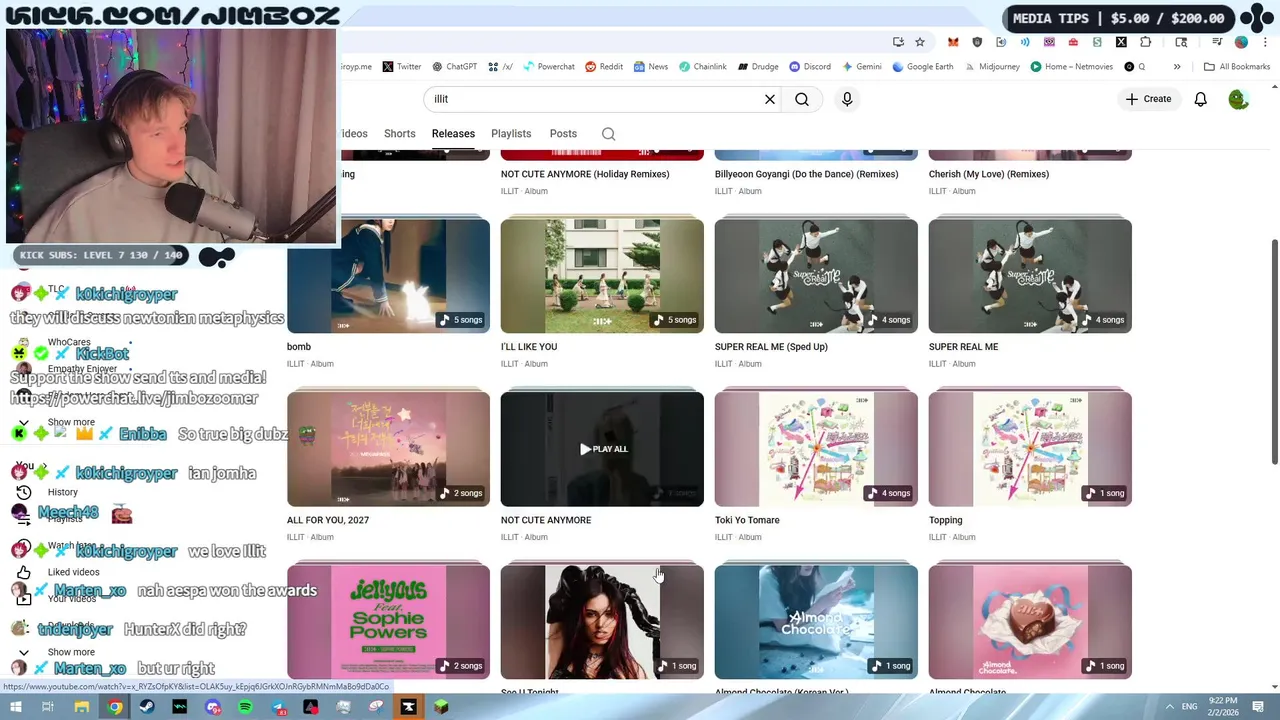Switch to the Posts tab

(563, 134)
